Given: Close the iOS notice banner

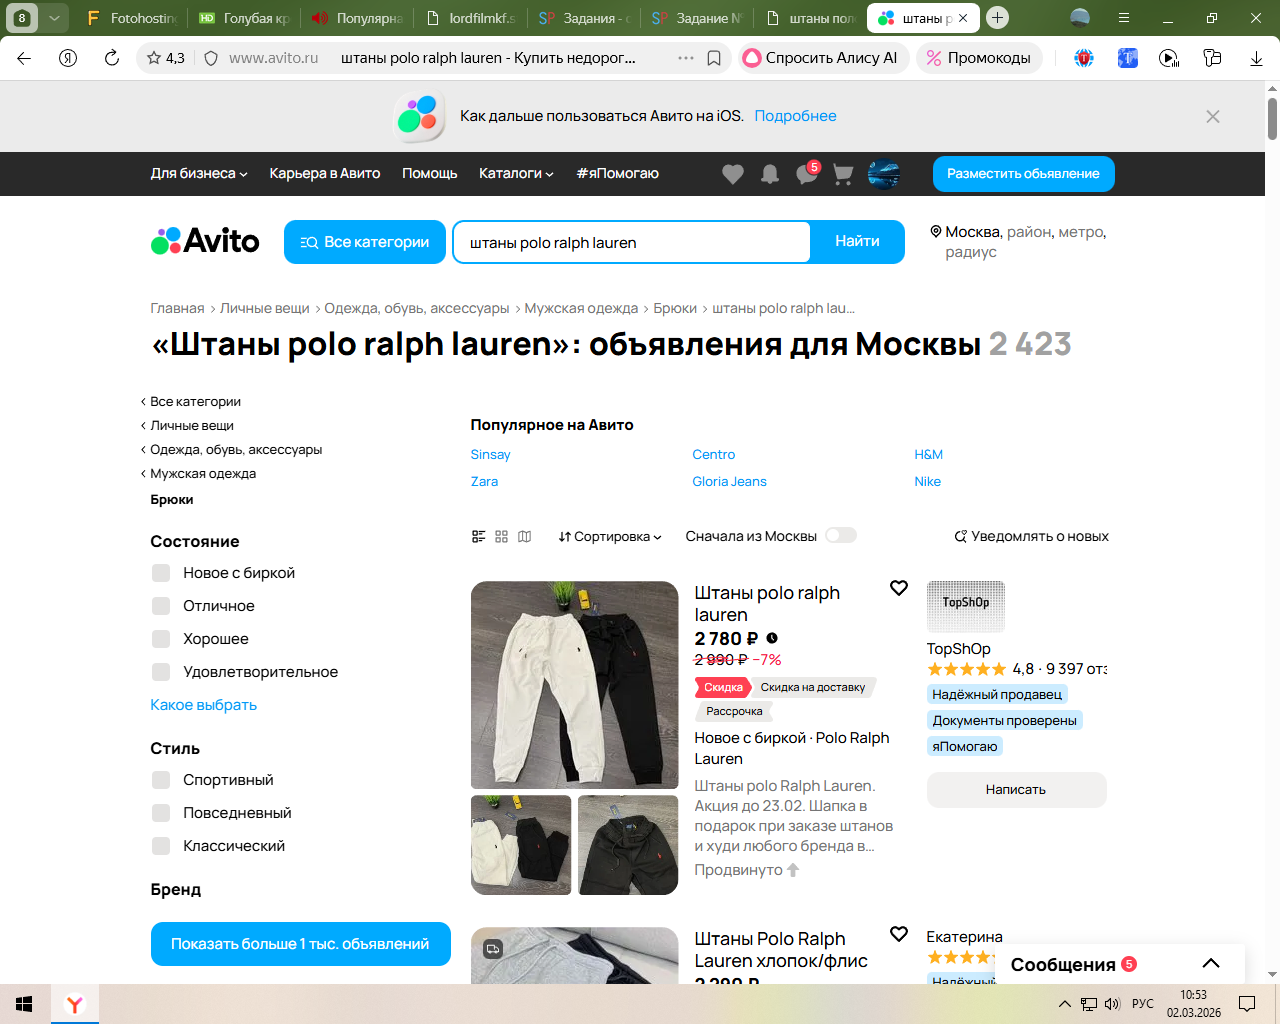Looking at the screenshot, I should pos(1213,117).
